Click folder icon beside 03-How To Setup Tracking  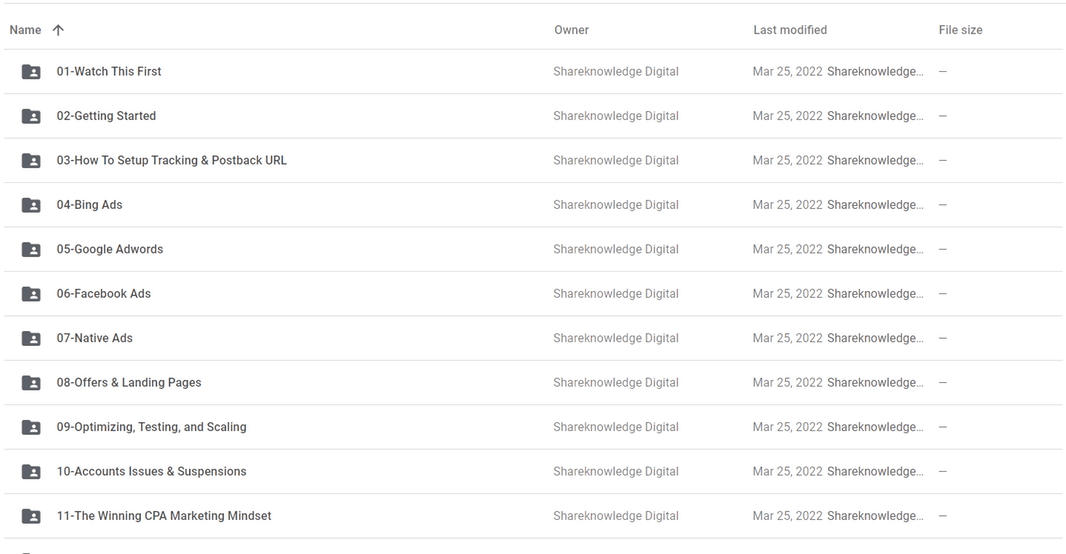(31, 160)
